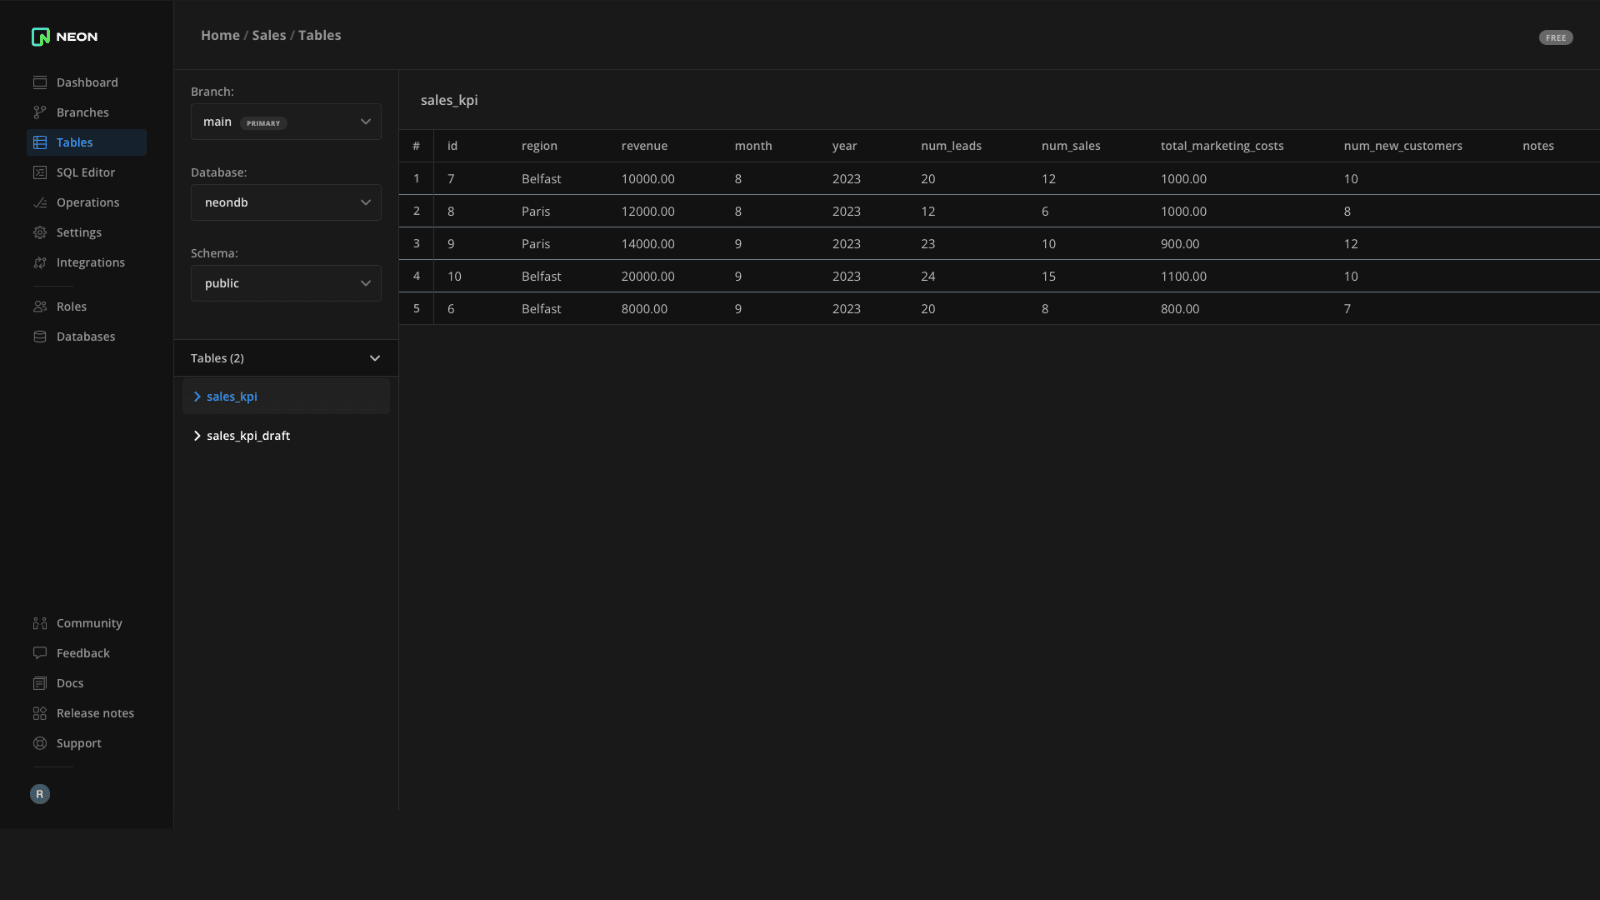The width and height of the screenshot is (1600, 900).
Task: Click the Support lifebuoy icon
Action: point(40,743)
